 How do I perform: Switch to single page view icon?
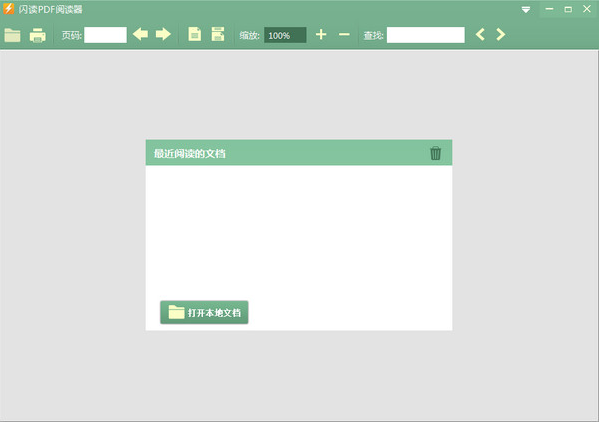point(195,34)
